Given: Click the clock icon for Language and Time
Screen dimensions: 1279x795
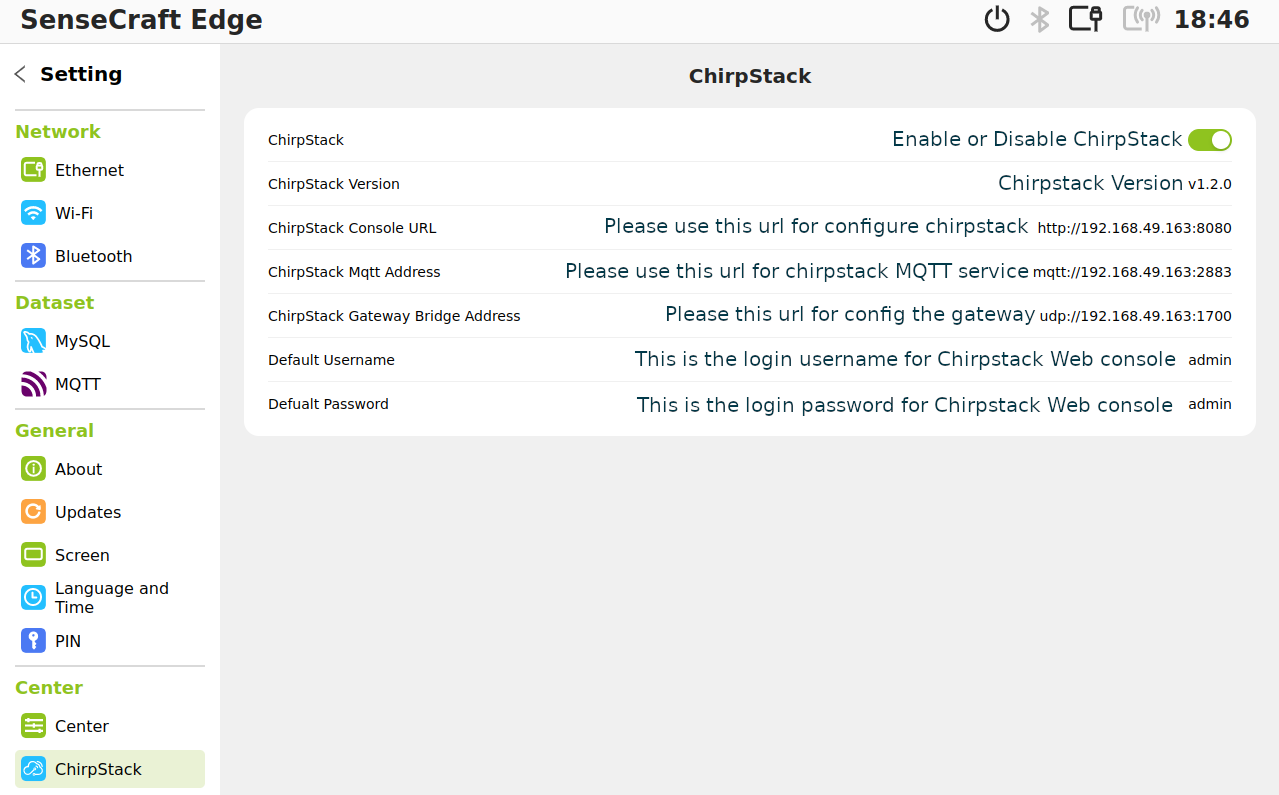Looking at the screenshot, I should (x=33, y=598).
